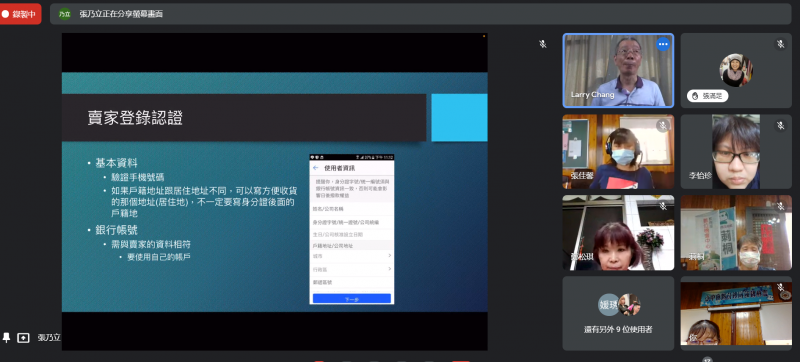This screenshot has height=362, width=800.
Task: Click the 要使用自己的帳戶 bullet
Action: 159,257
